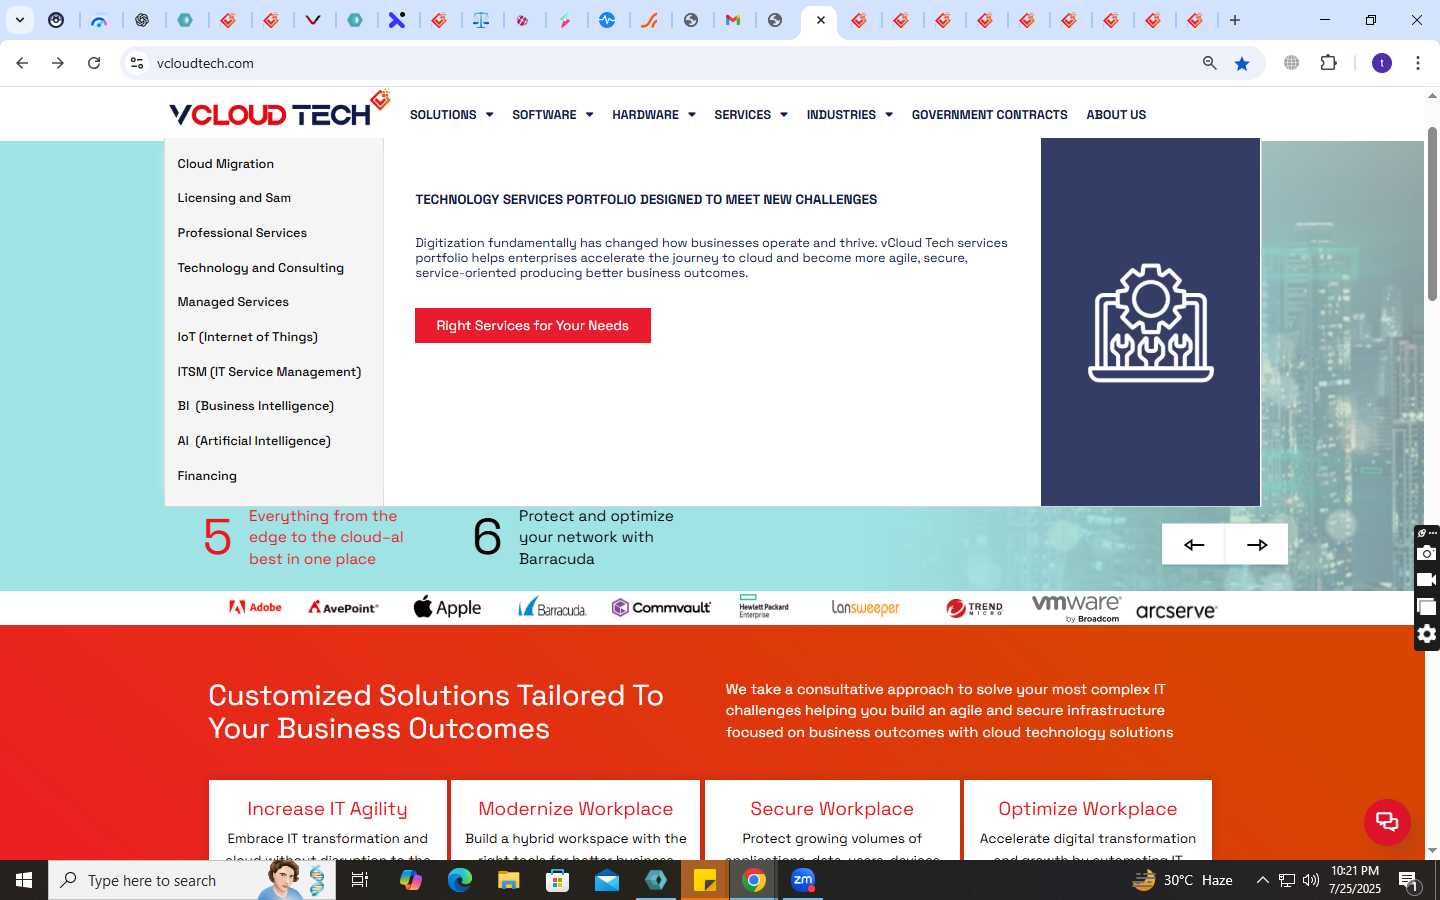Click the VMware by Broadcom logo
The height and width of the screenshot is (900, 1440).
pos(1076,608)
